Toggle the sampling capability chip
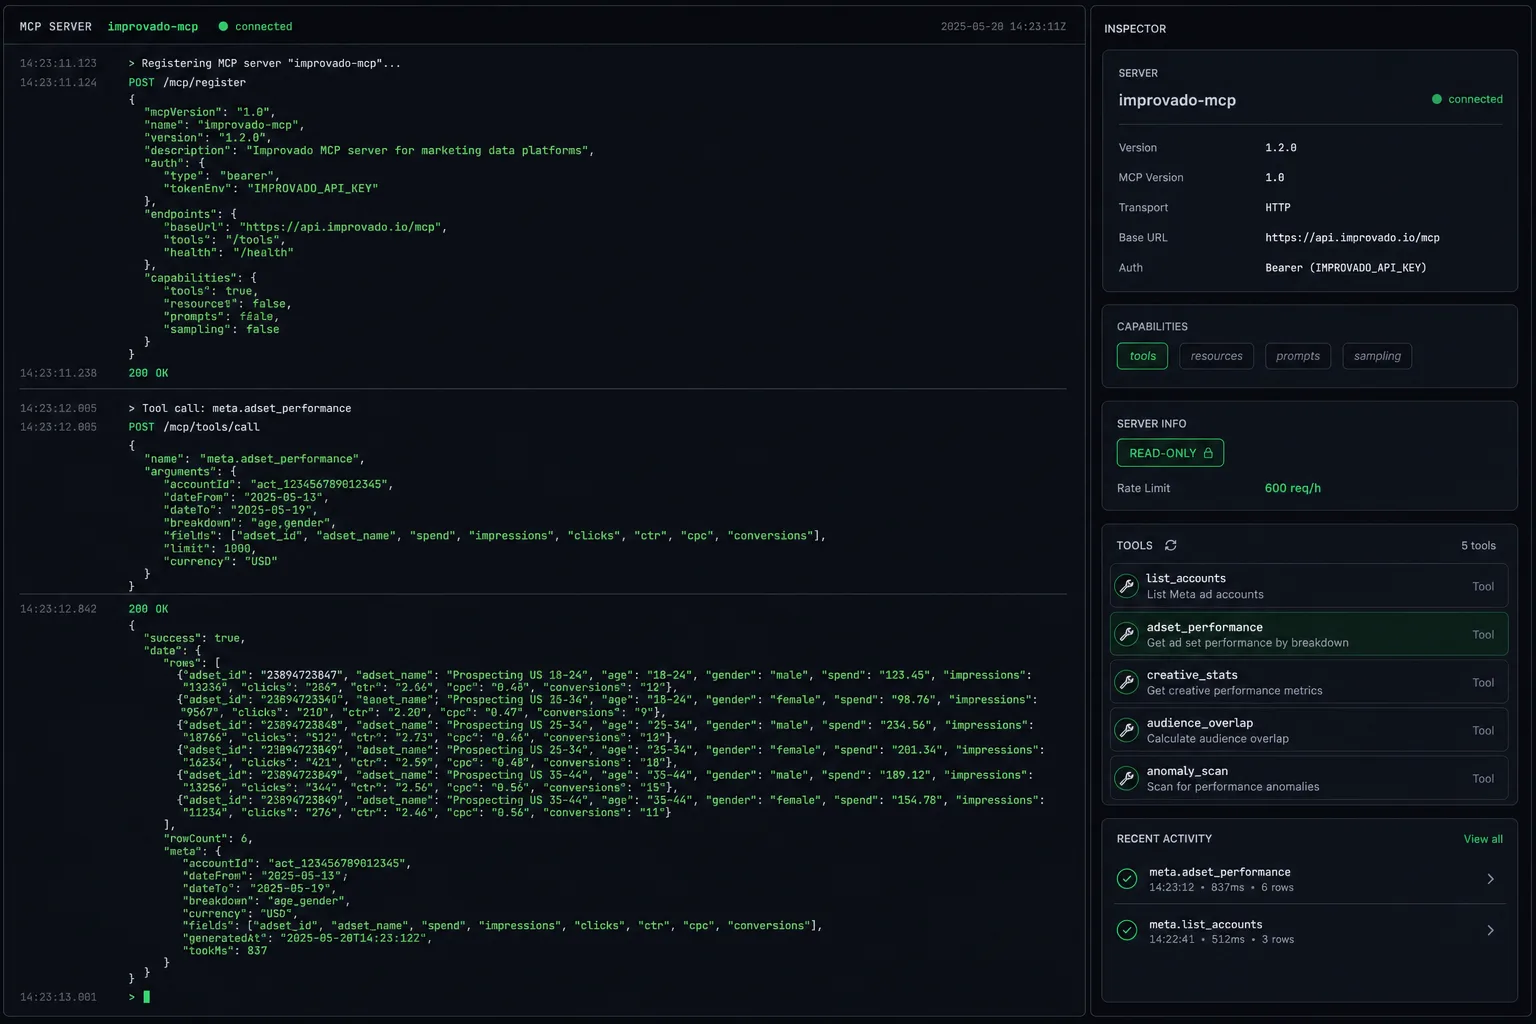 [1377, 356]
